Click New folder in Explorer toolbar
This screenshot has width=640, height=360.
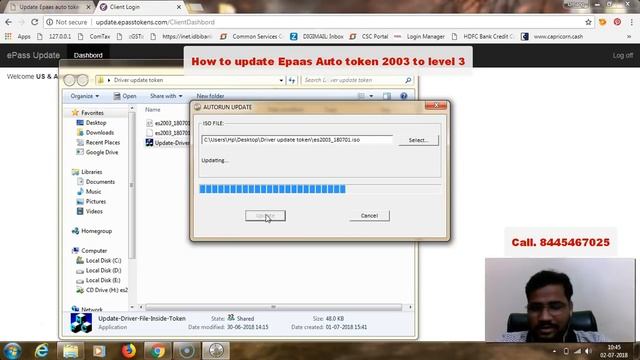210,96
